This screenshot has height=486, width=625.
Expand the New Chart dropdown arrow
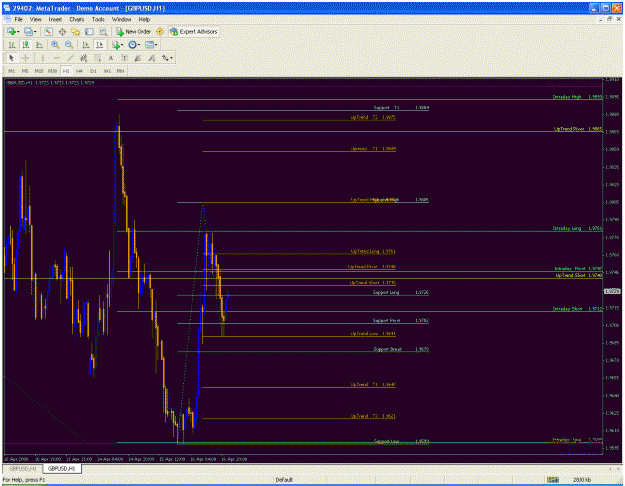pos(18,31)
